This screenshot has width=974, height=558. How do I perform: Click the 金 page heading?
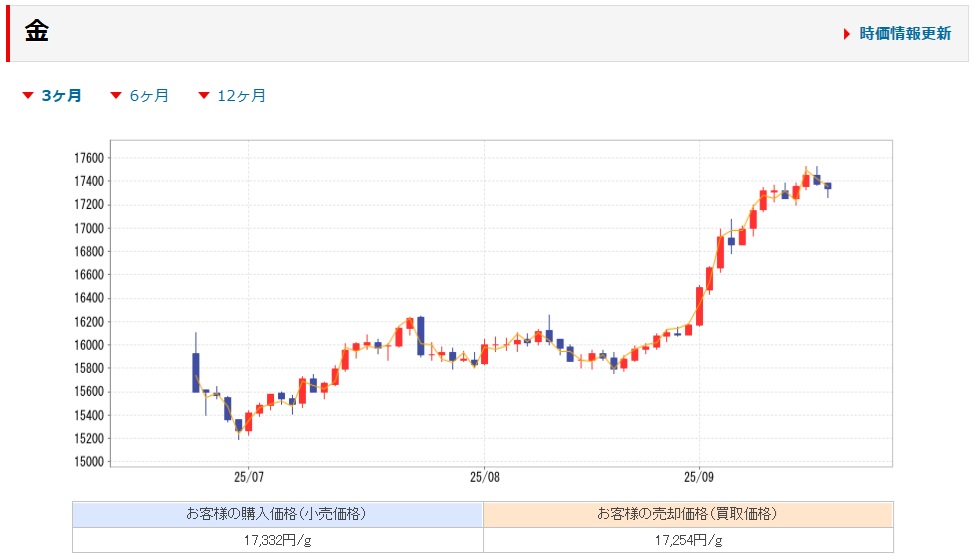point(37,31)
